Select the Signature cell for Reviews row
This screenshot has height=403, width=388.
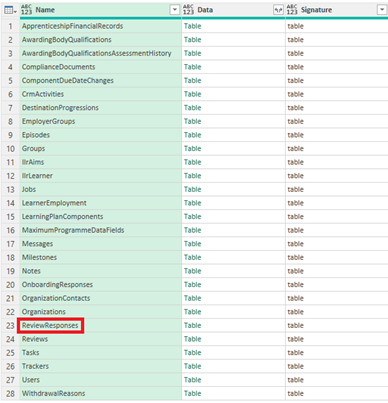click(337, 339)
